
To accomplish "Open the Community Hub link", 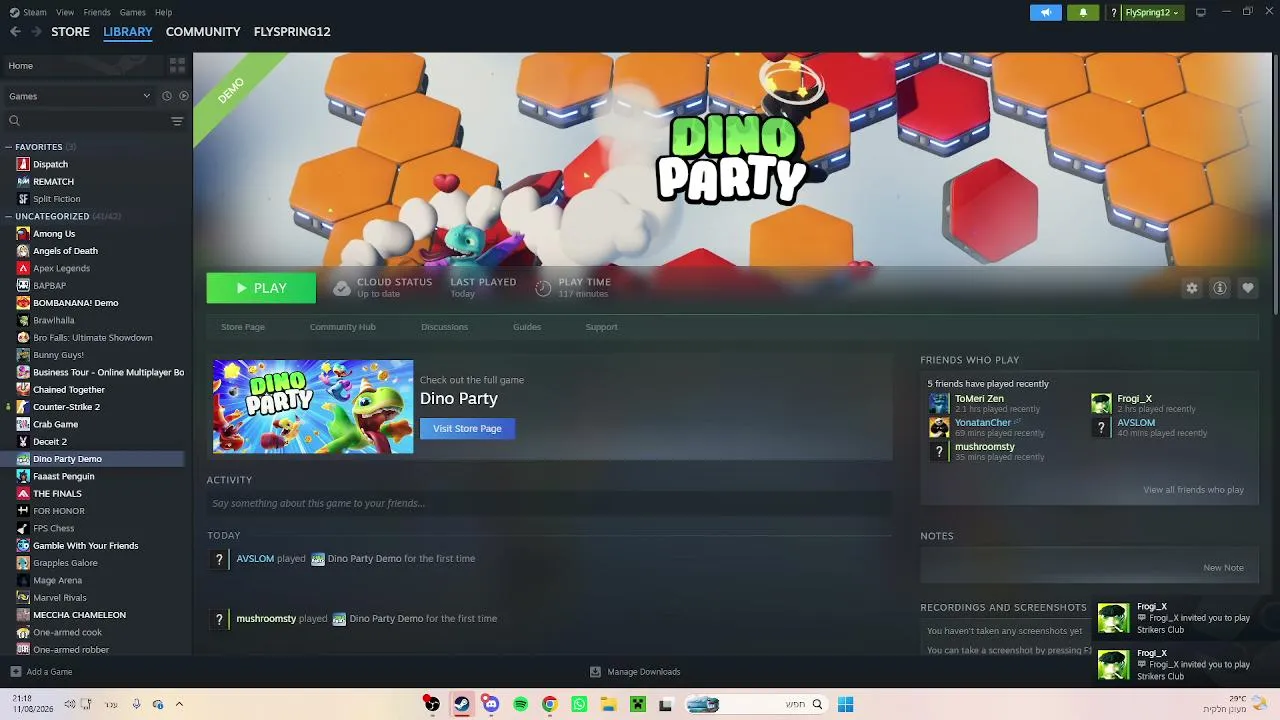I will pos(343,327).
